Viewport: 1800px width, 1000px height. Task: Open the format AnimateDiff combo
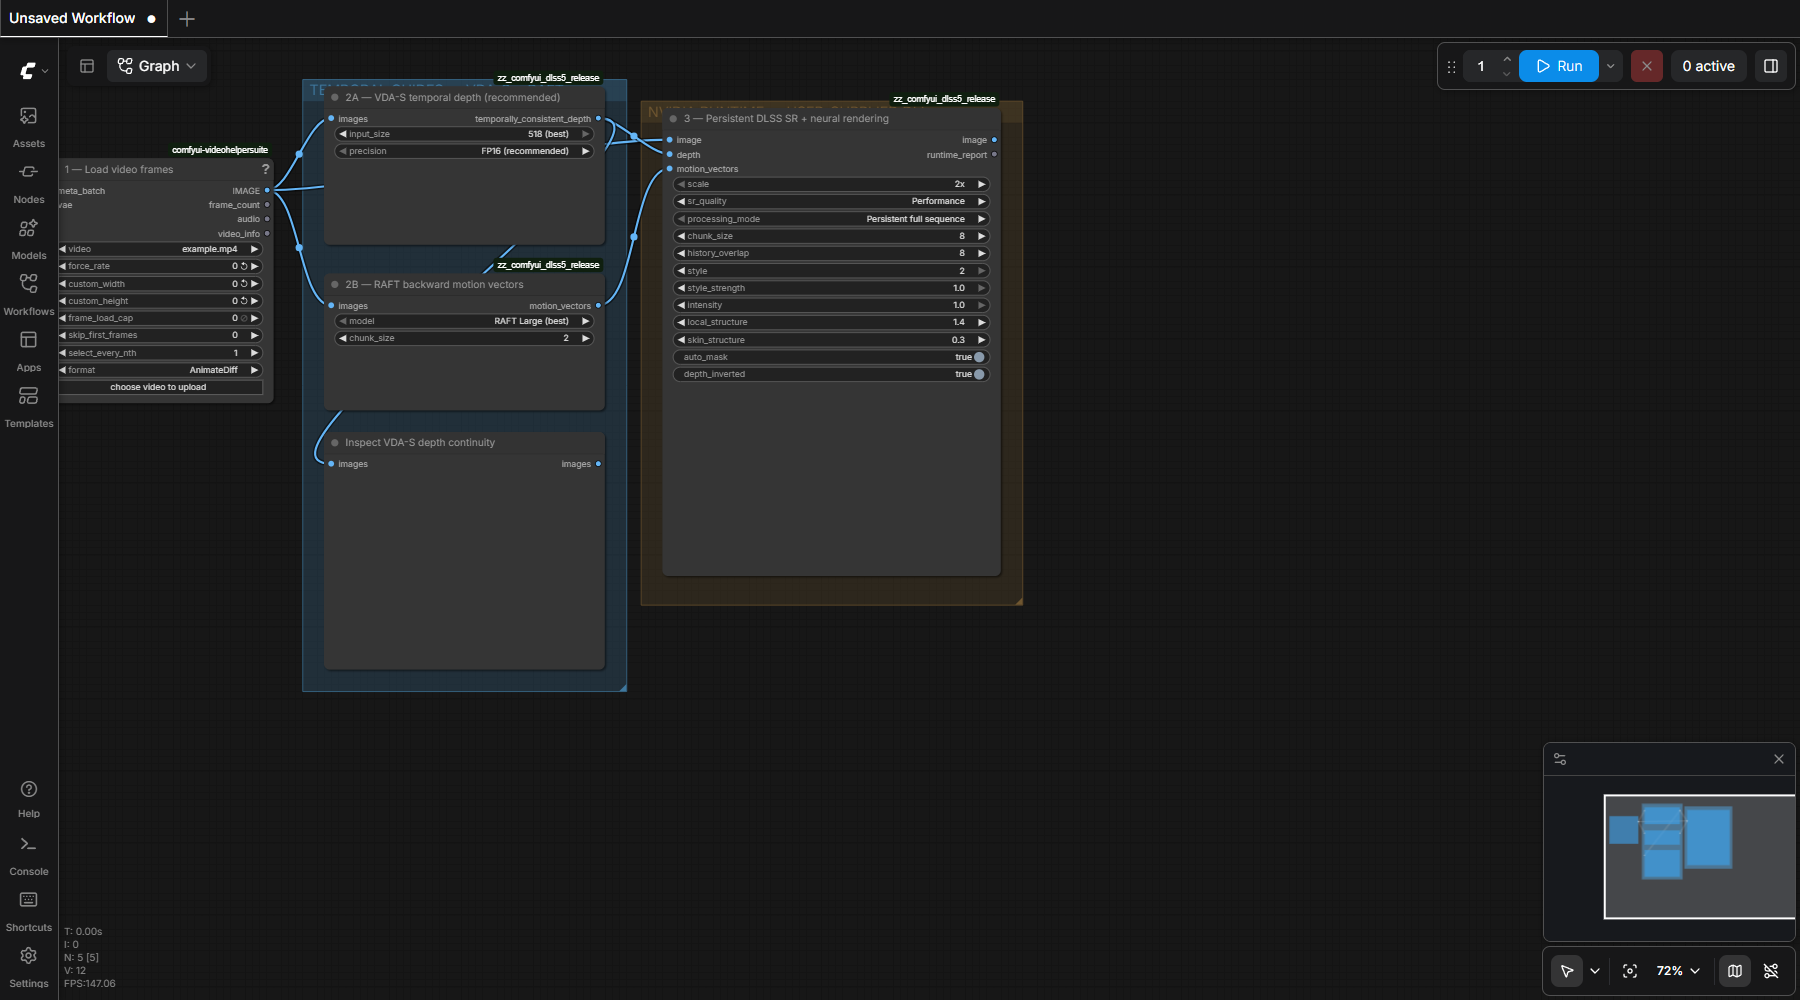tap(160, 370)
